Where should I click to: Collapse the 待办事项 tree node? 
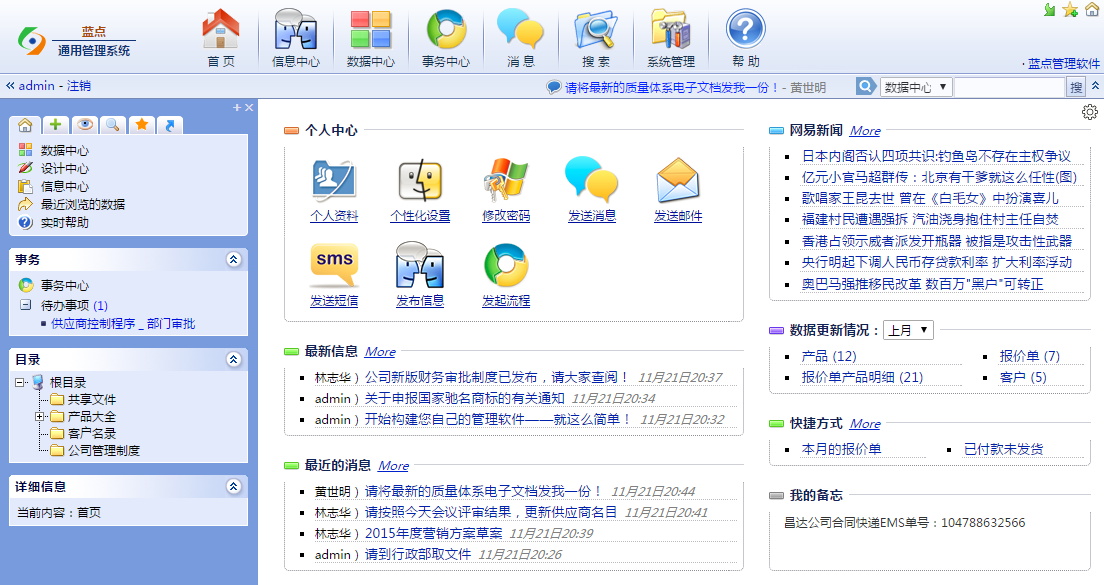pos(25,305)
